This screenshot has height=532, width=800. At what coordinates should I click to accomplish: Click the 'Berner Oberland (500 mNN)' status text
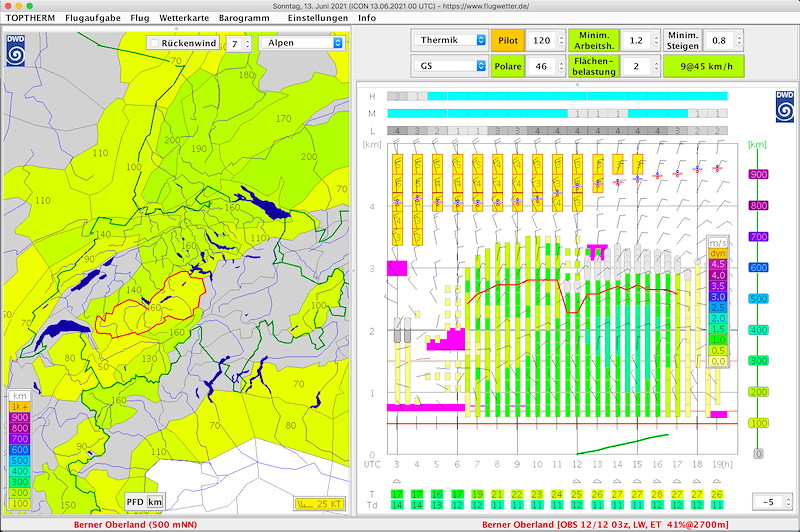[x=135, y=524]
